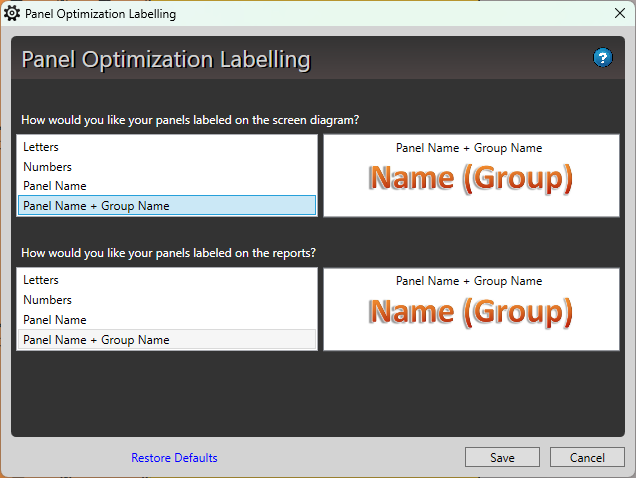
Task: Pick Panel Name for report labels
Action: pyautogui.click(x=54, y=320)
